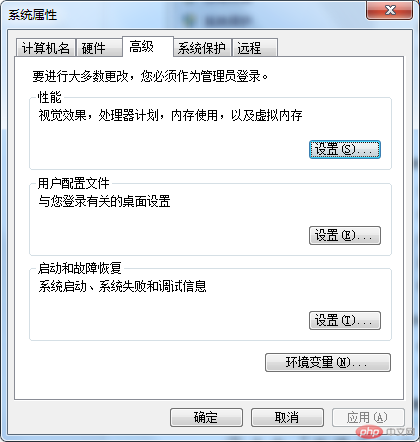Open startup and recovery 设置(T) button

[x=345, y=321]
